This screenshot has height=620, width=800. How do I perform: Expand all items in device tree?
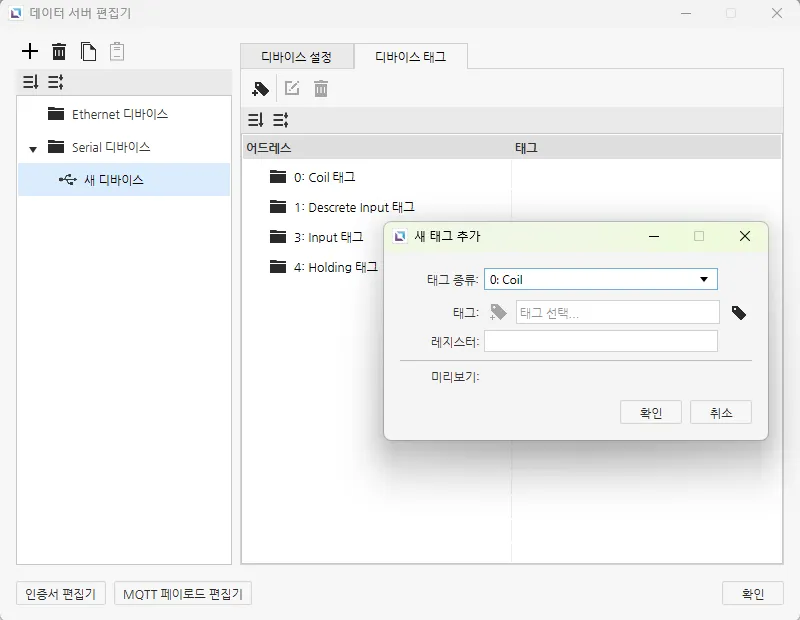30,83
